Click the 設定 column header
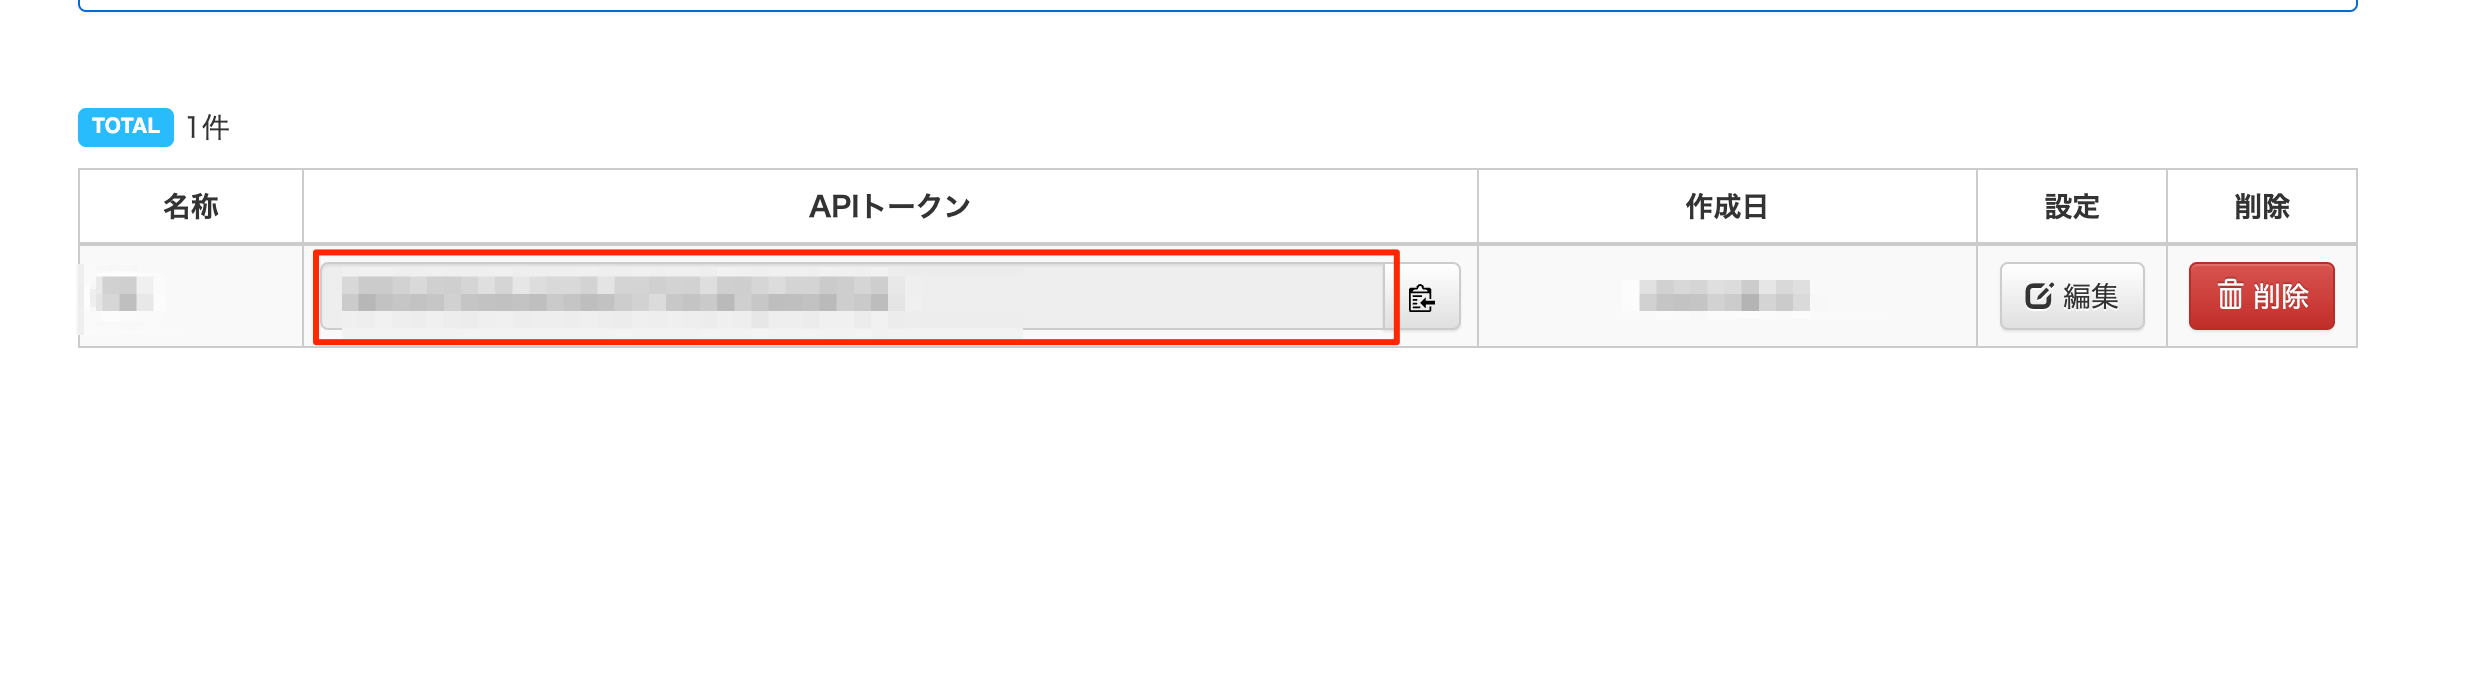 coord(2072,207)
